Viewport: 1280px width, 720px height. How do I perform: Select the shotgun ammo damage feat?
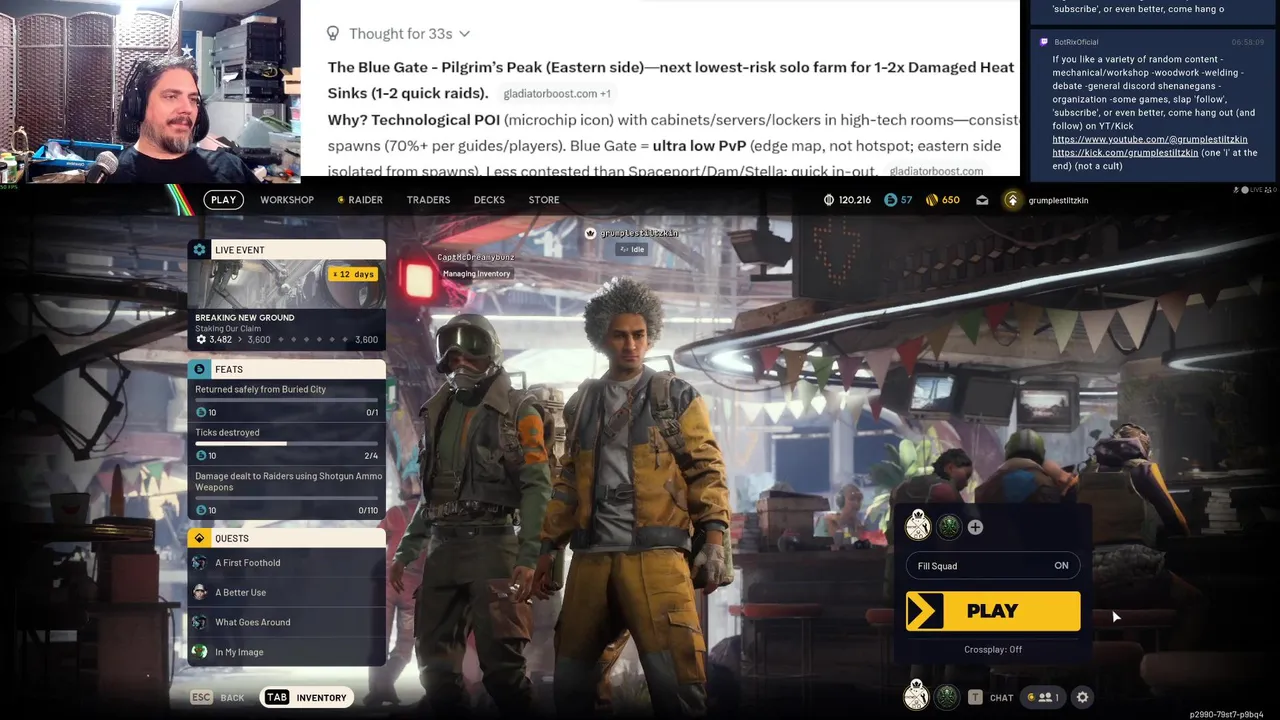288,494
